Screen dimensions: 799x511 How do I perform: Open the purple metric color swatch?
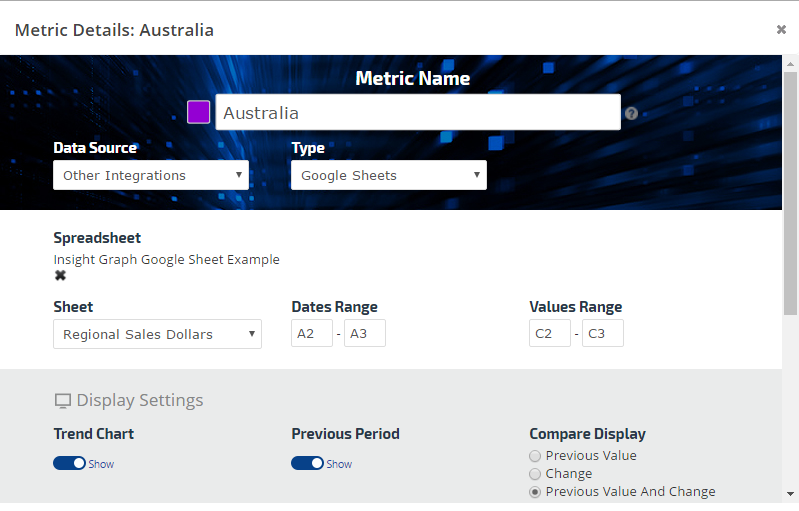[x=199, y=112]
